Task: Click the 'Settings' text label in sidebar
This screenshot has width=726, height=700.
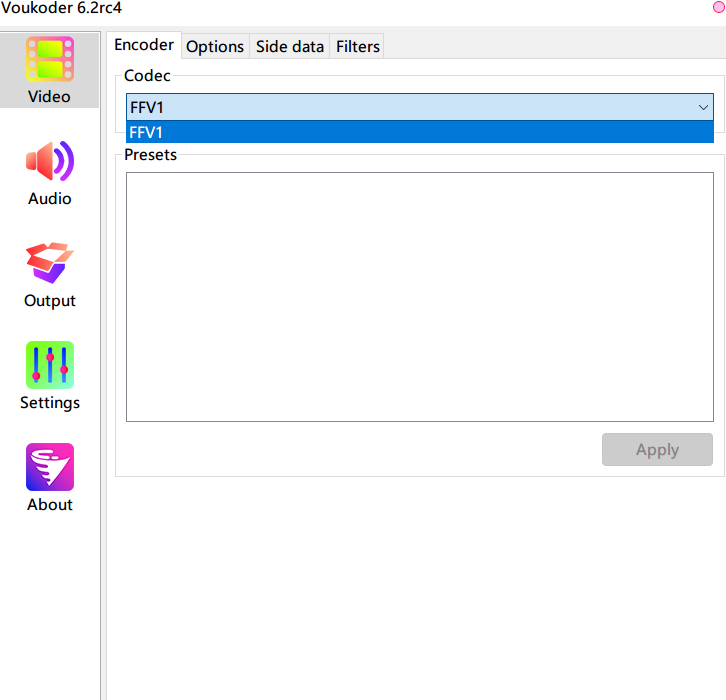Action: (x=50, y=403)
